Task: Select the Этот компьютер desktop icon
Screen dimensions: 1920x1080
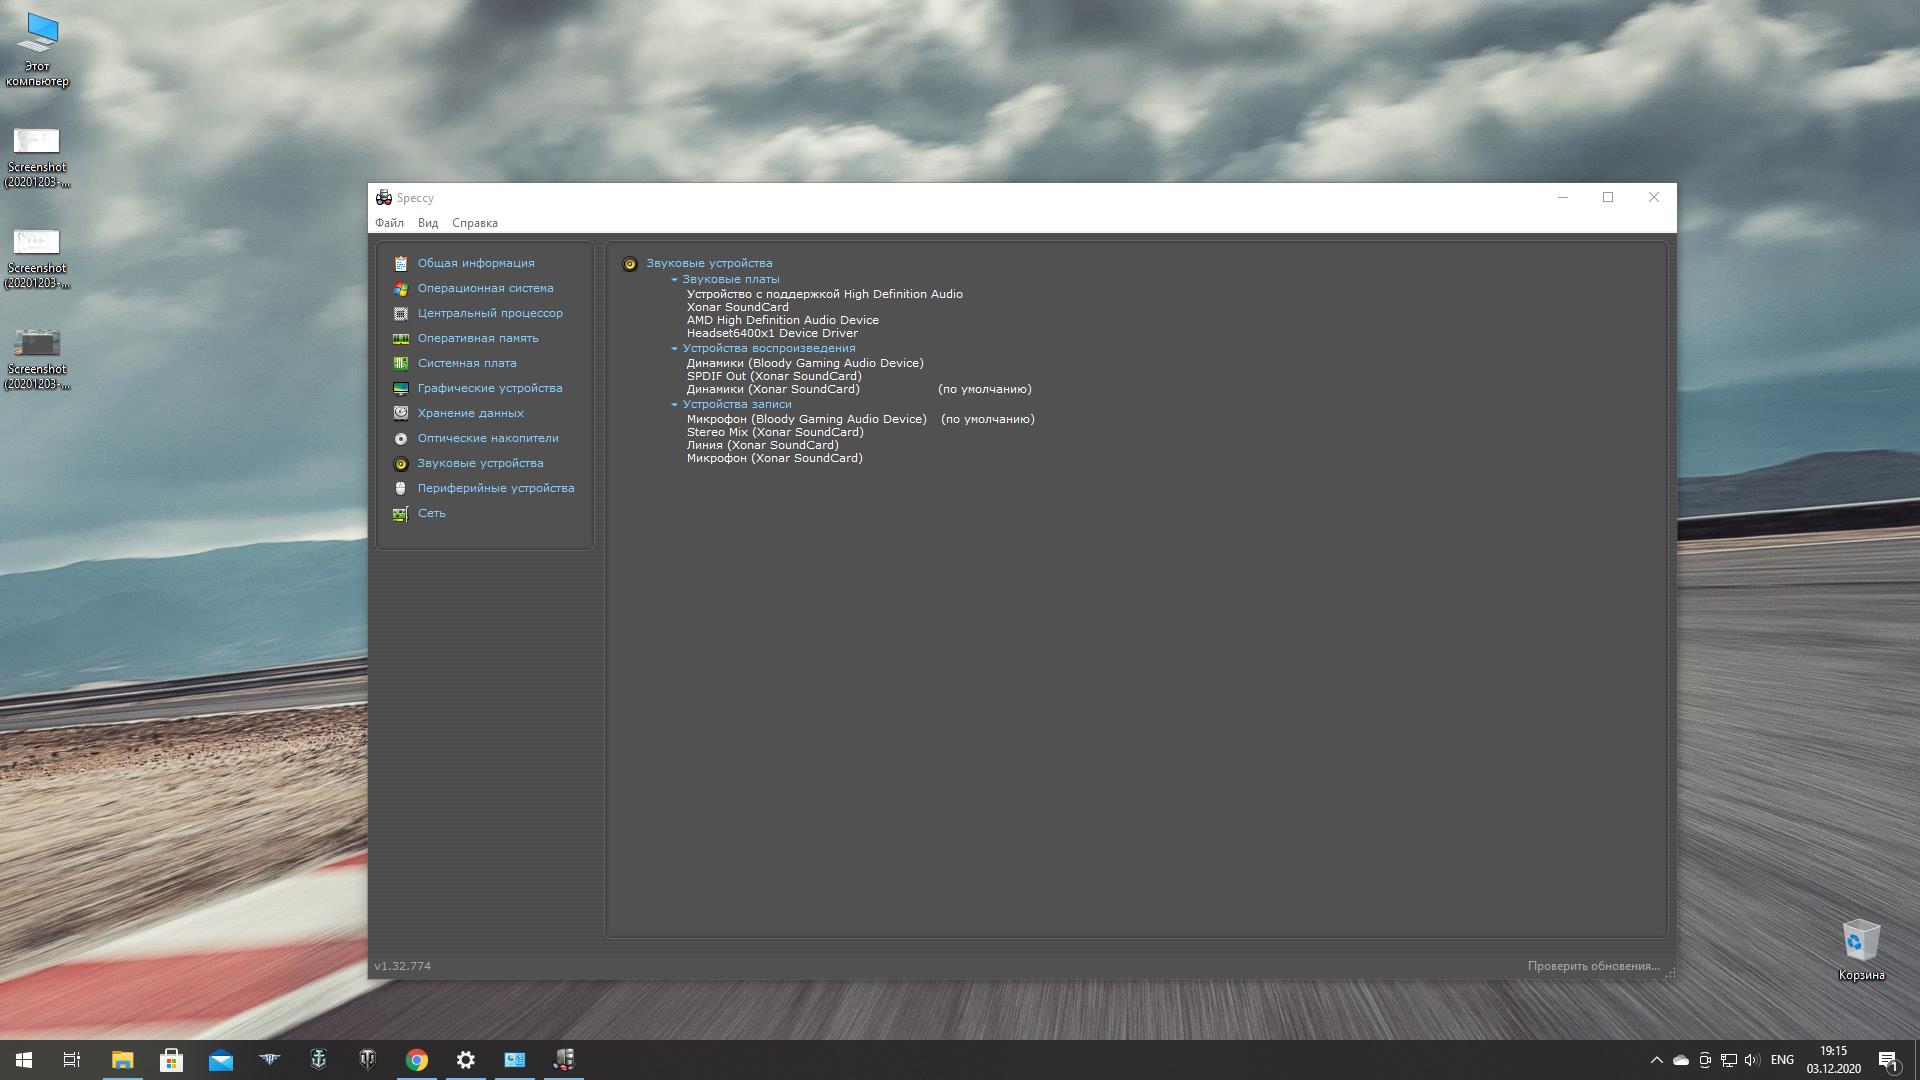Action: pos(37,50)
